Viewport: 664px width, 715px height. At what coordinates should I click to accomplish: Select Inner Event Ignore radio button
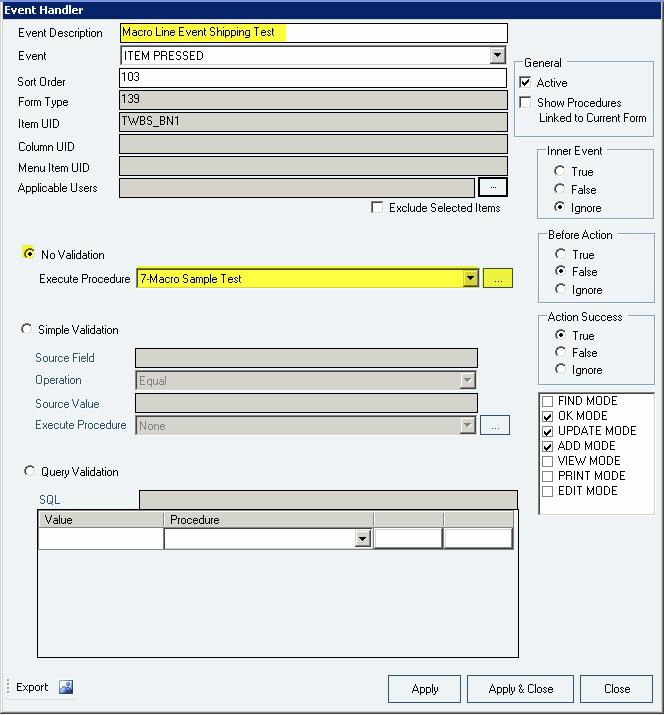[x=559, y=207]
